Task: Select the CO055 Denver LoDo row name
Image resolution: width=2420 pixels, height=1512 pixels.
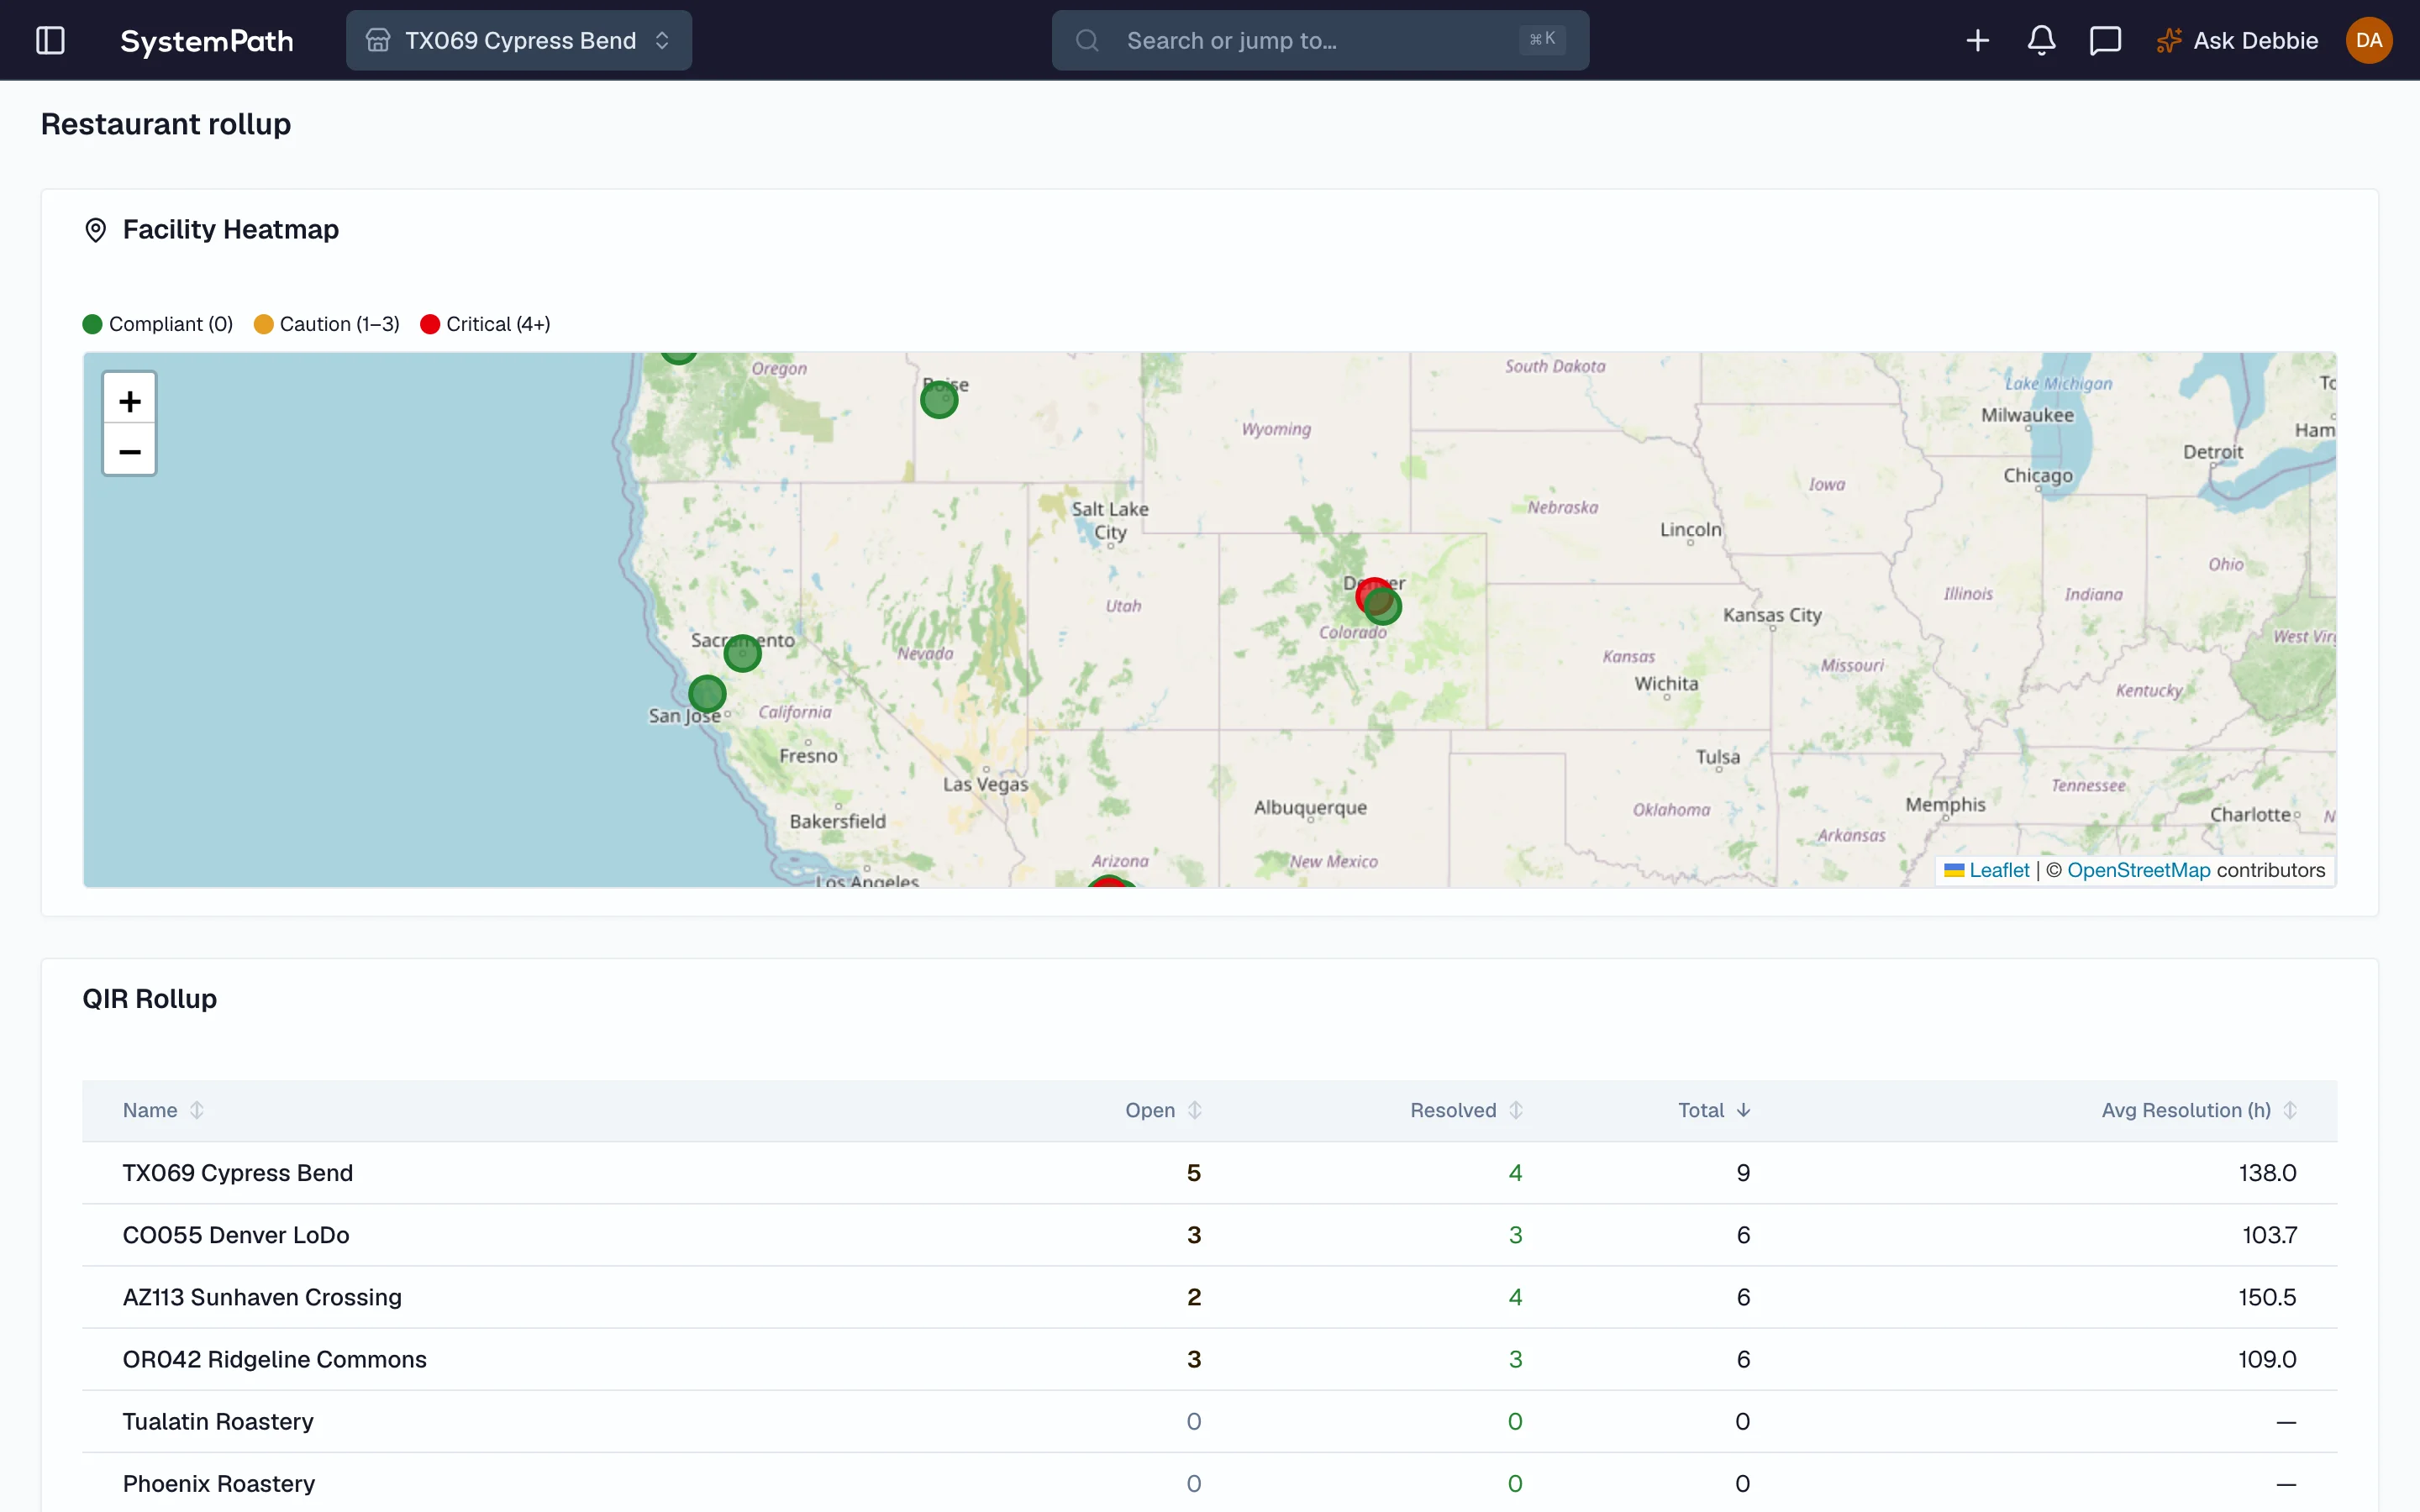Action: click(236, 1234)
